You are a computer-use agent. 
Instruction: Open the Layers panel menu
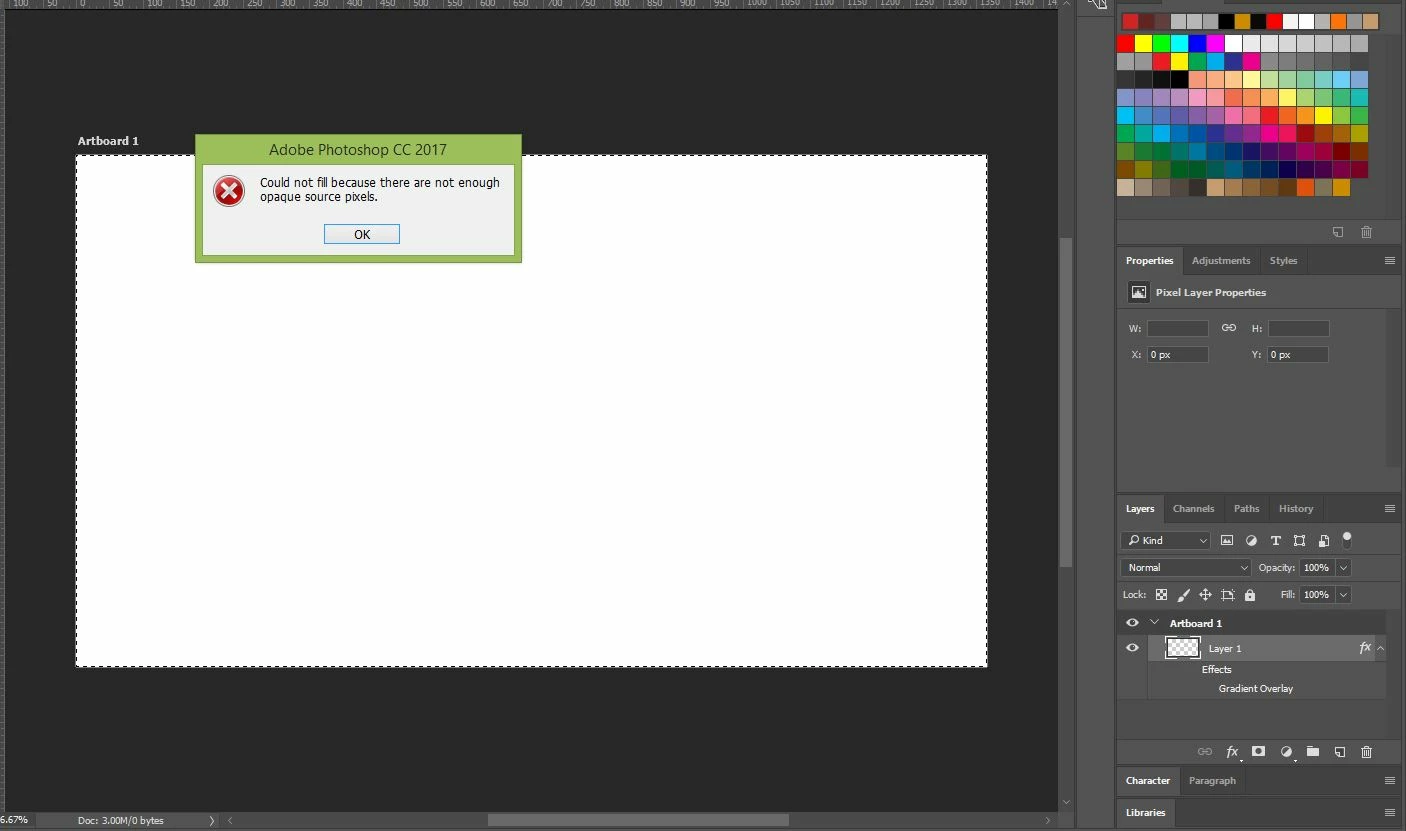tap(1389, 509)
